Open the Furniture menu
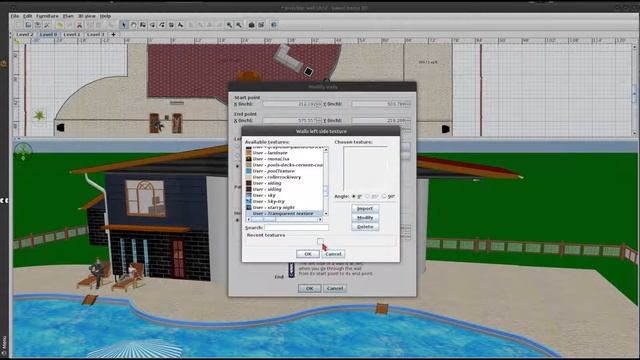640x360 pixels. [x=47, y=16]
